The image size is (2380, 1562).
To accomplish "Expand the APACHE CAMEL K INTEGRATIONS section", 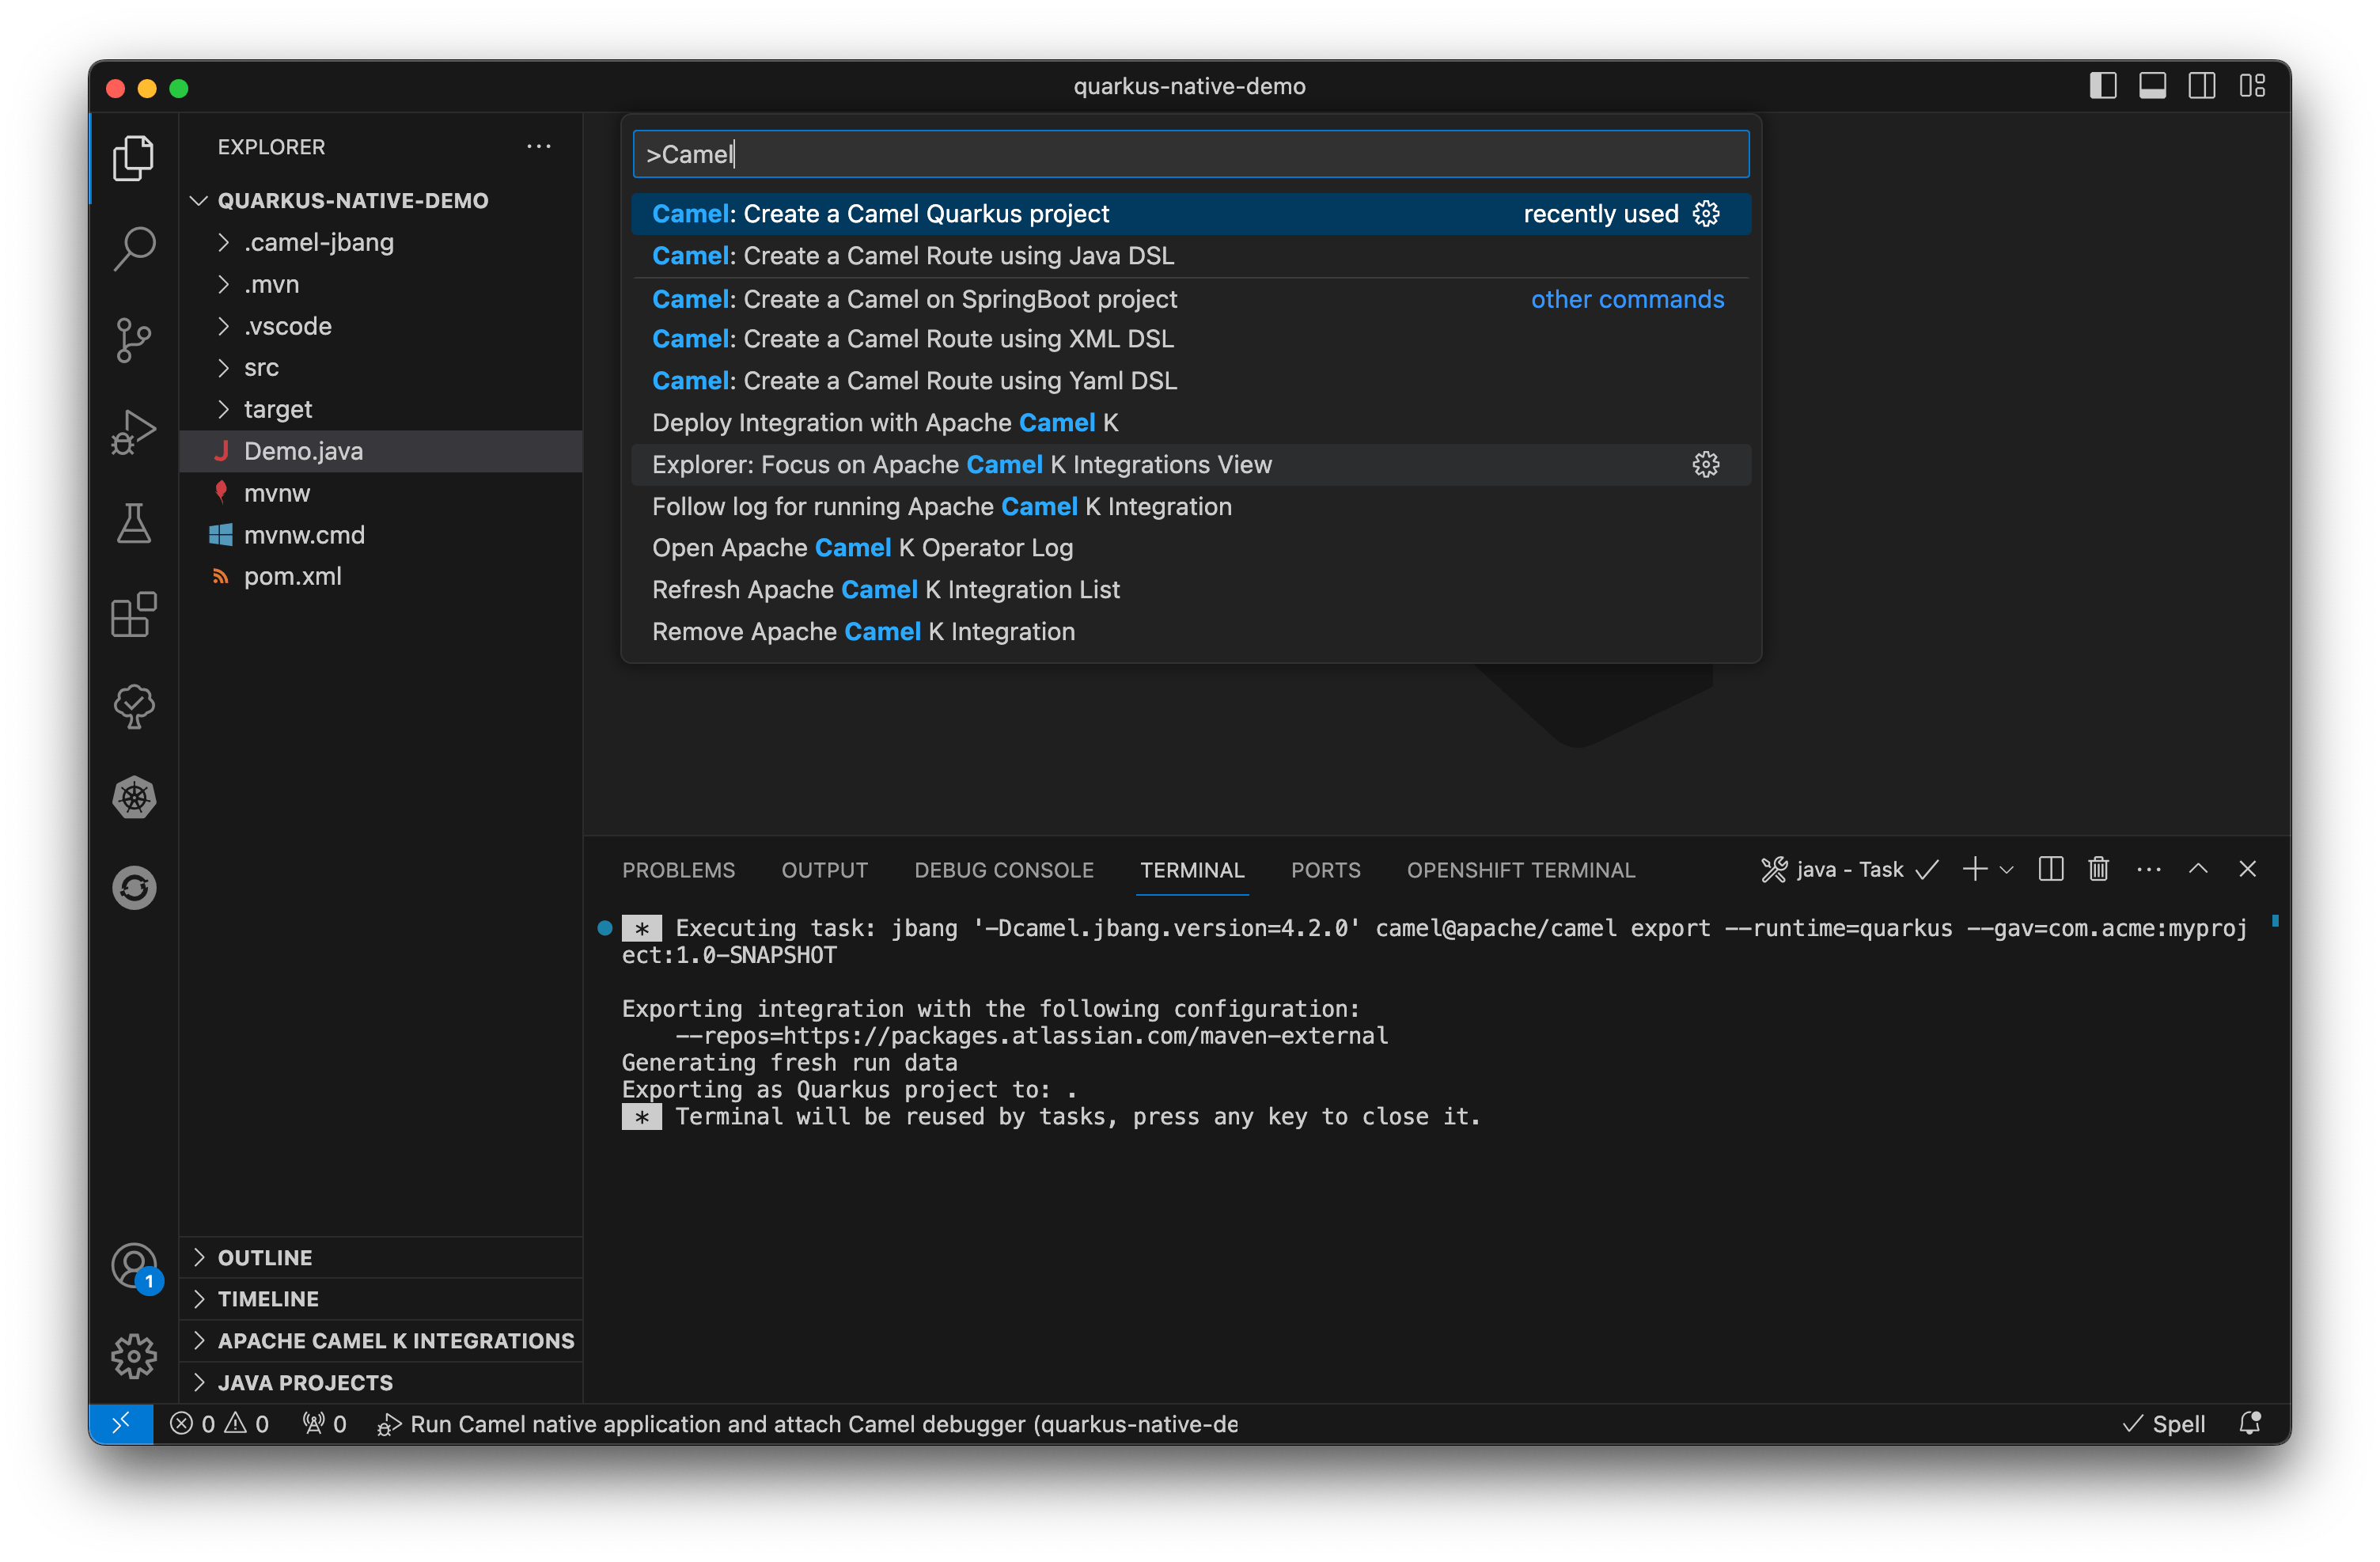I will 396,1340.
